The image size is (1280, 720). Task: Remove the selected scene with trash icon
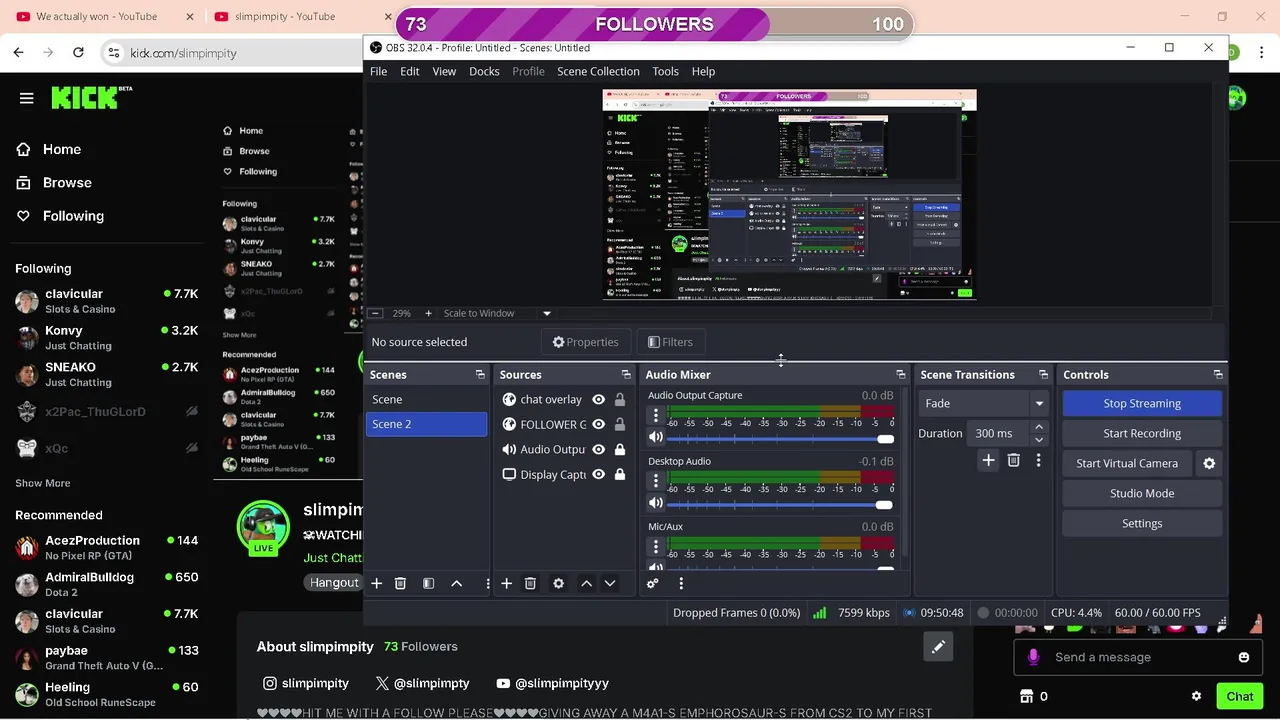(400, 583)
